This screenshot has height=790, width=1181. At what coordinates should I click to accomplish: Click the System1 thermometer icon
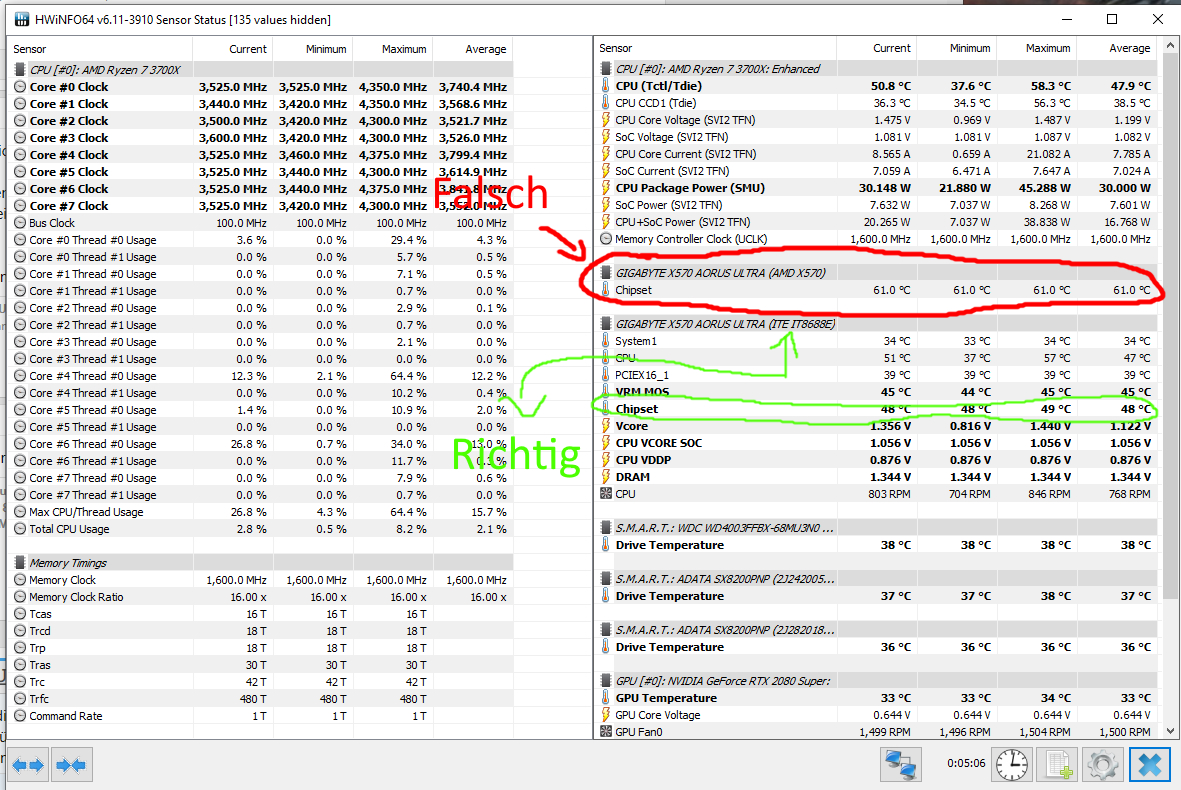point(606,340)
